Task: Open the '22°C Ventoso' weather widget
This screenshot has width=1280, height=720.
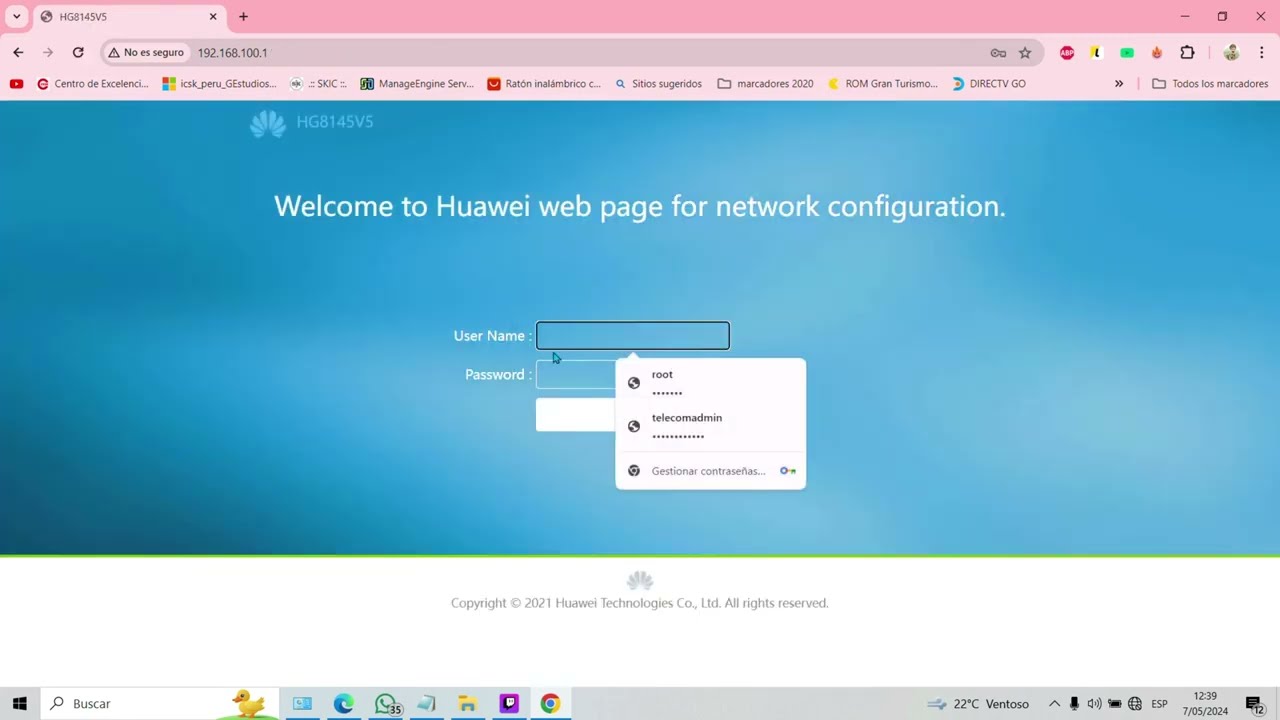Action: pyautogui.click(x=978, y=704)
